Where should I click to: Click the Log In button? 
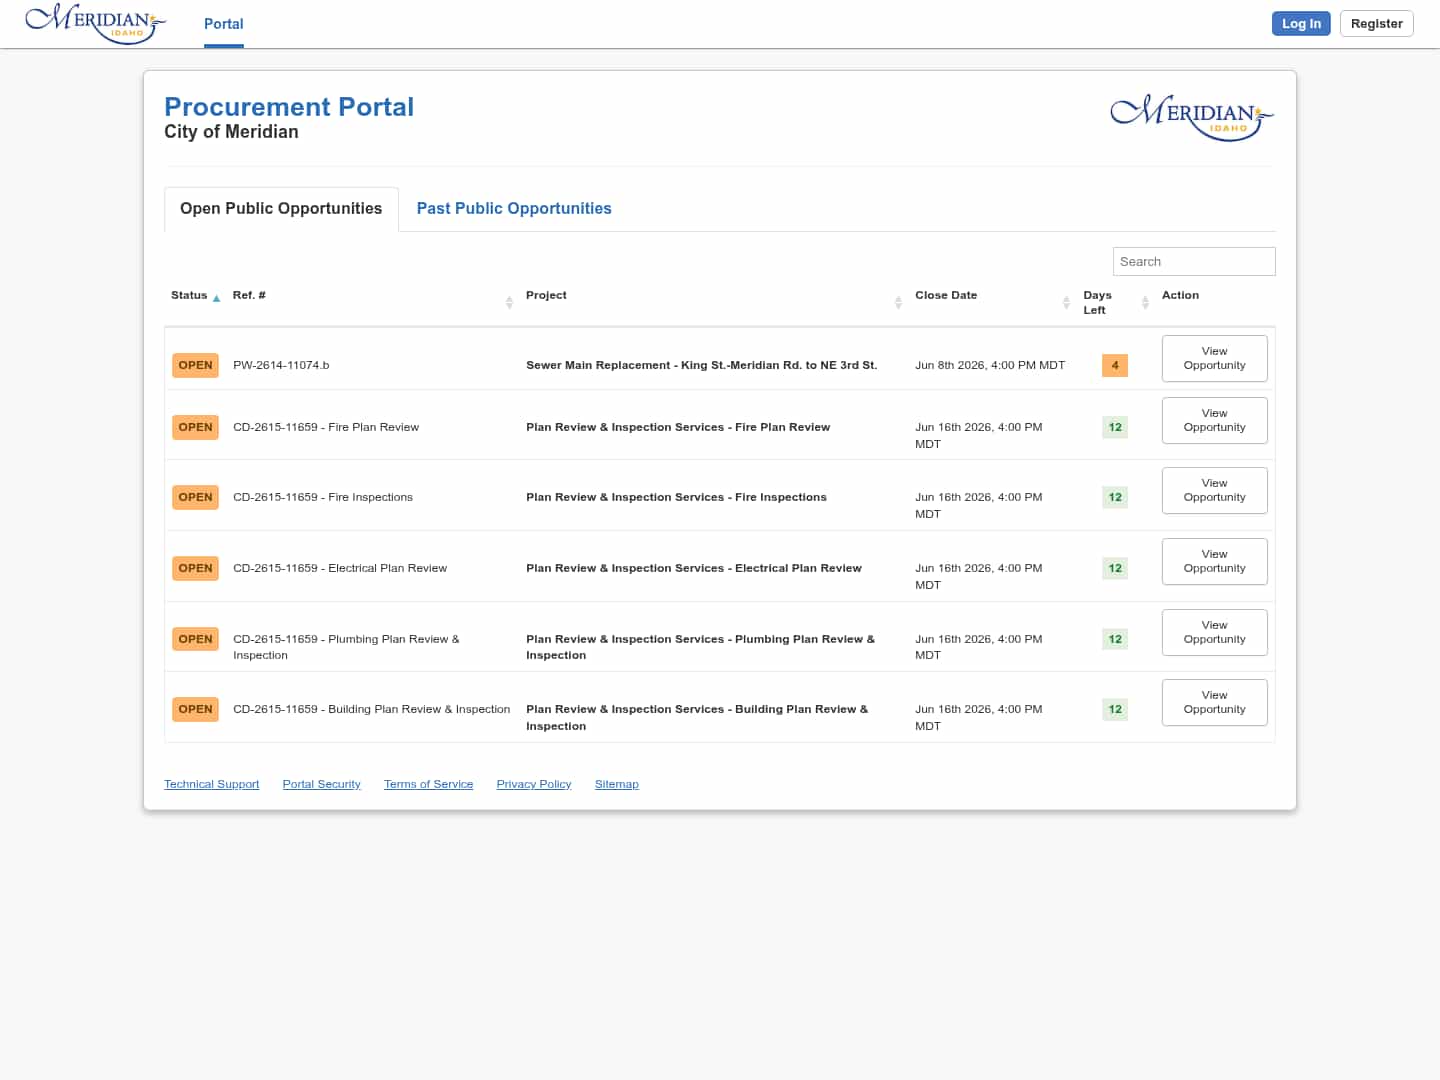1301,23
